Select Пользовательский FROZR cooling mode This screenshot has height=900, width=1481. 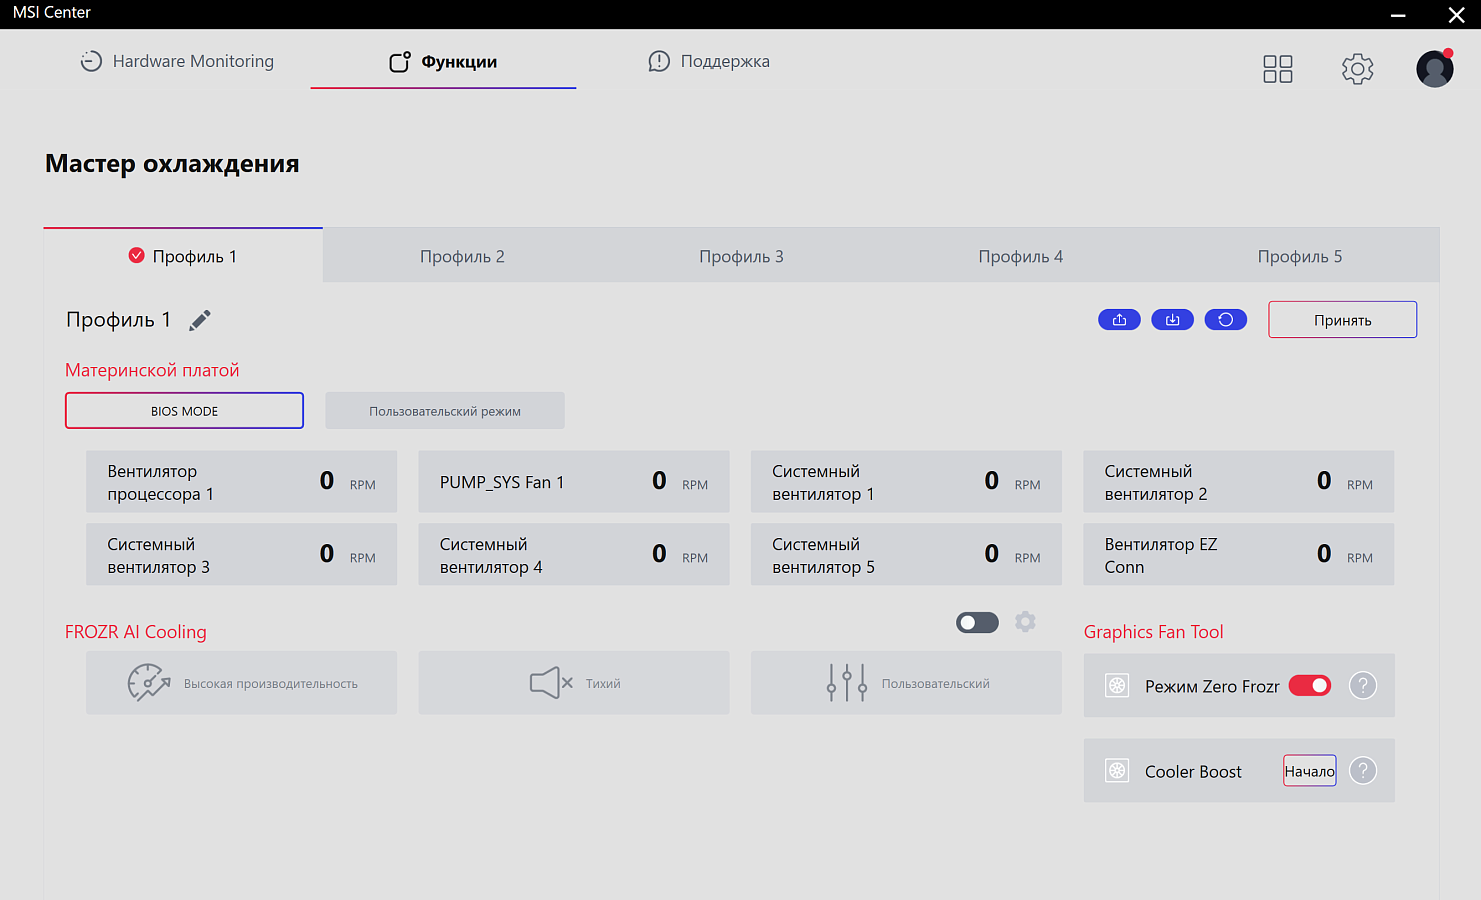tap(906, 683)
